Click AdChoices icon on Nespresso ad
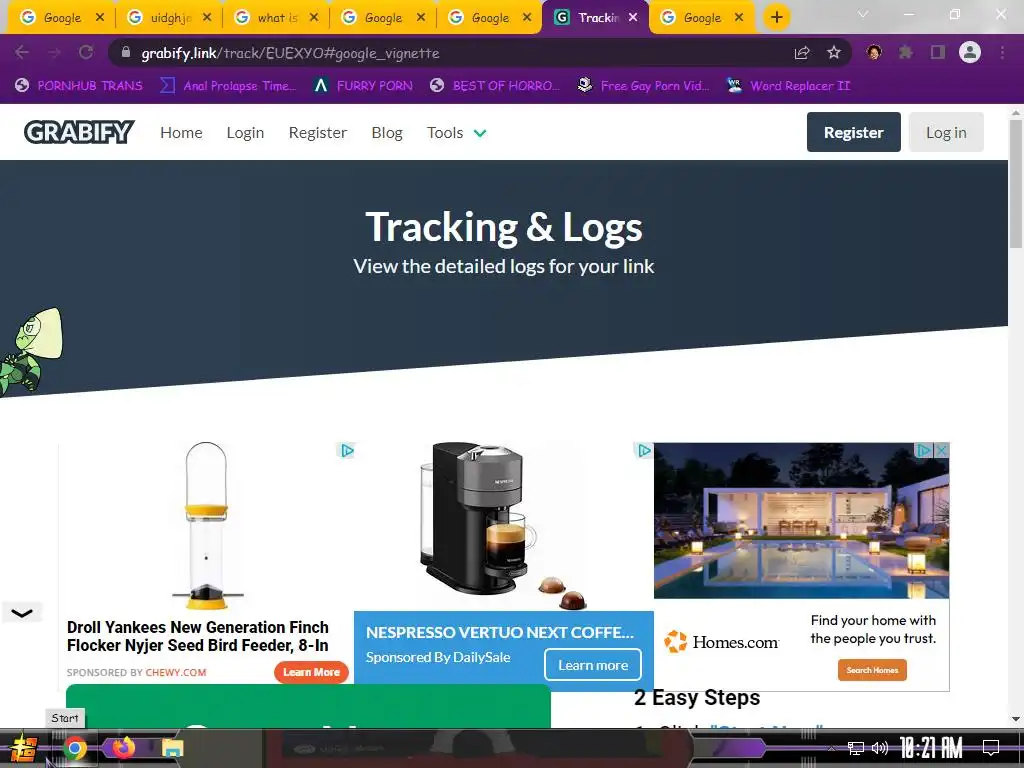 point(644,451)
